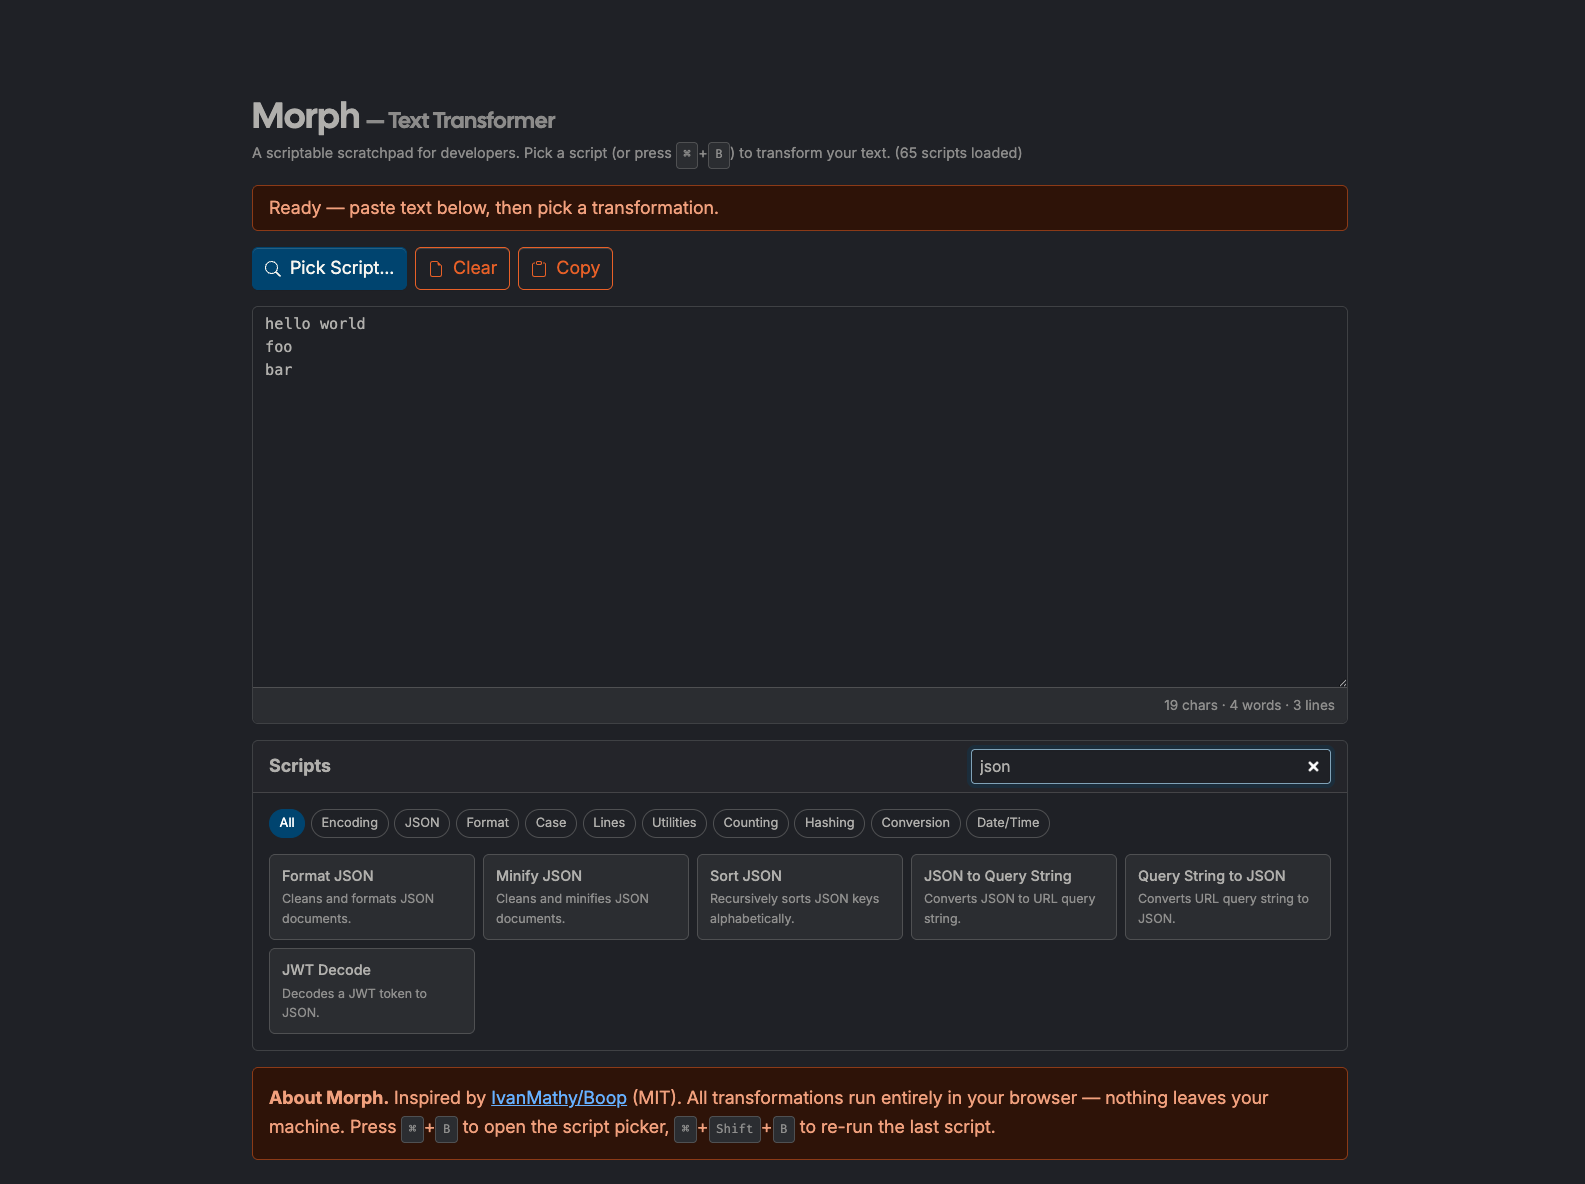Open the Pick Script picker

tap(329, 268)
